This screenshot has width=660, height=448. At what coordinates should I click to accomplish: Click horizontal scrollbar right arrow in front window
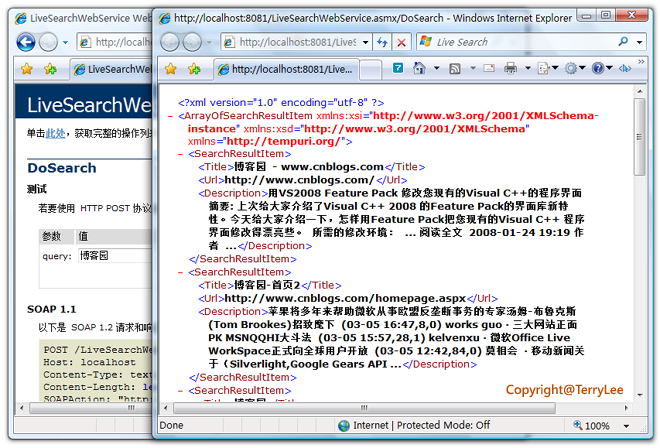[626, 408]
